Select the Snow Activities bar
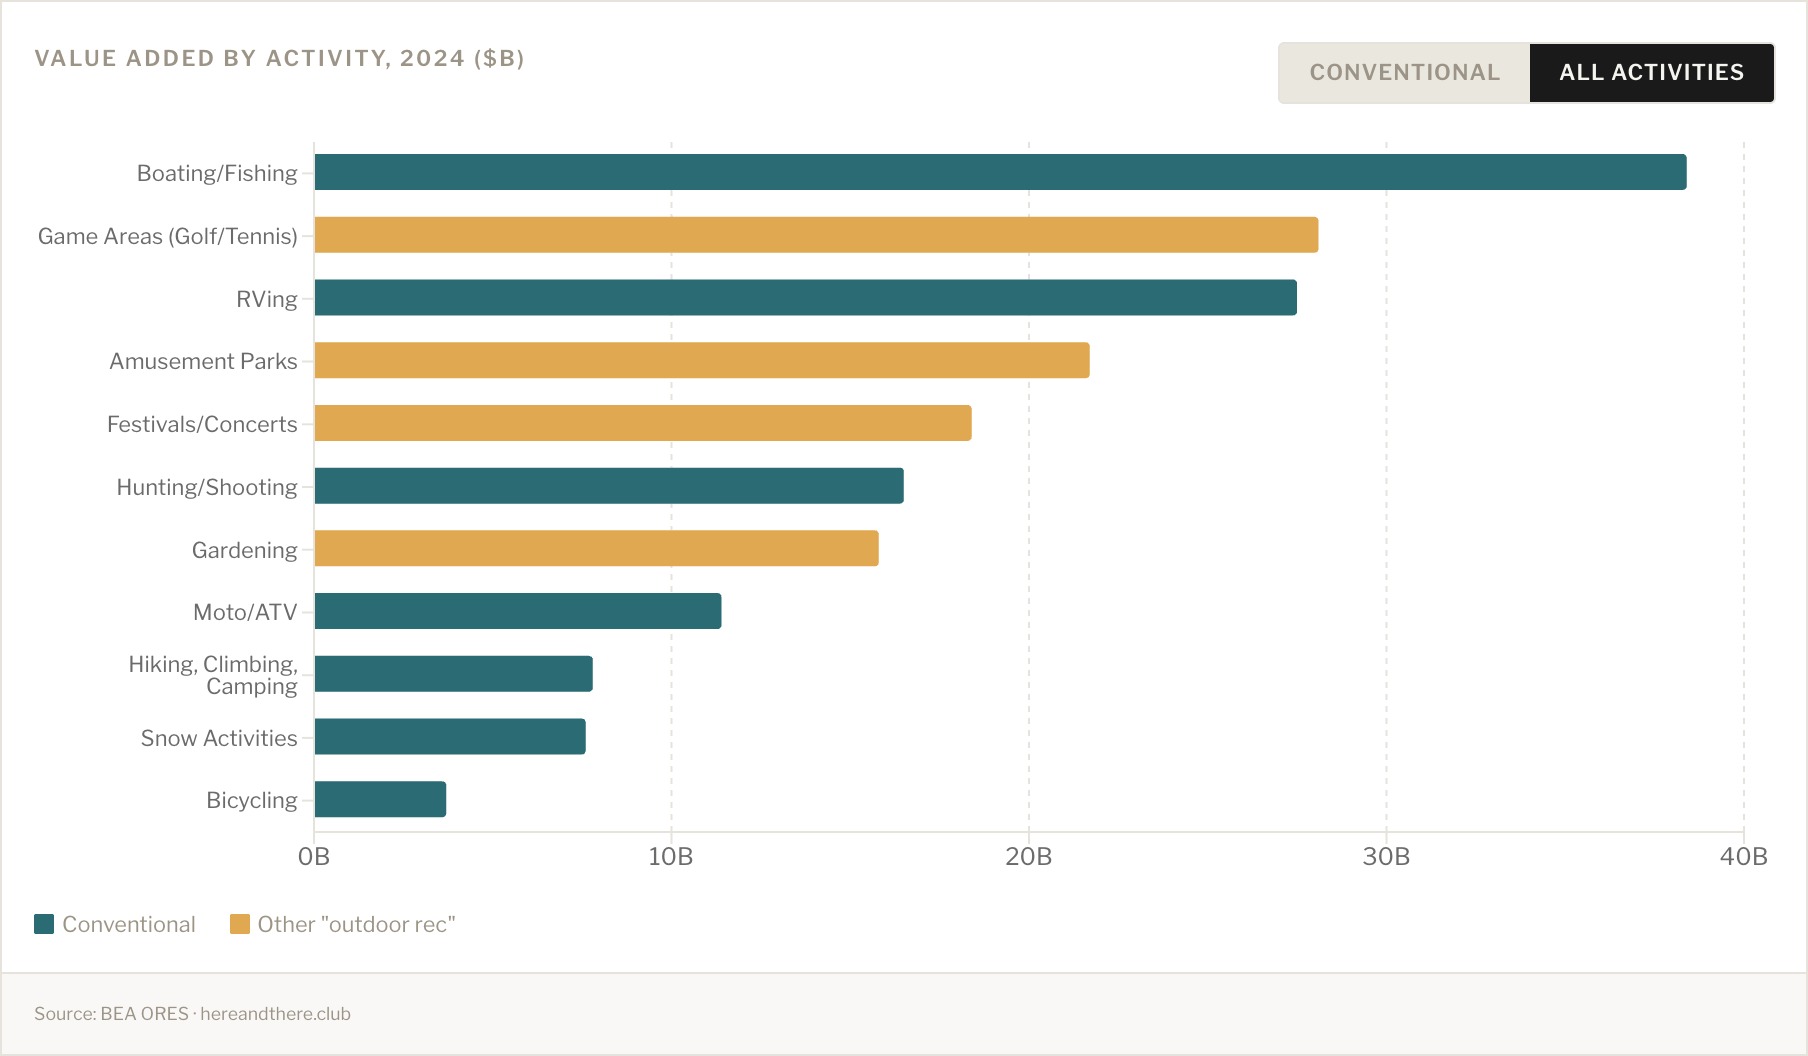The image size is (1808, 1056). [450, 737]
